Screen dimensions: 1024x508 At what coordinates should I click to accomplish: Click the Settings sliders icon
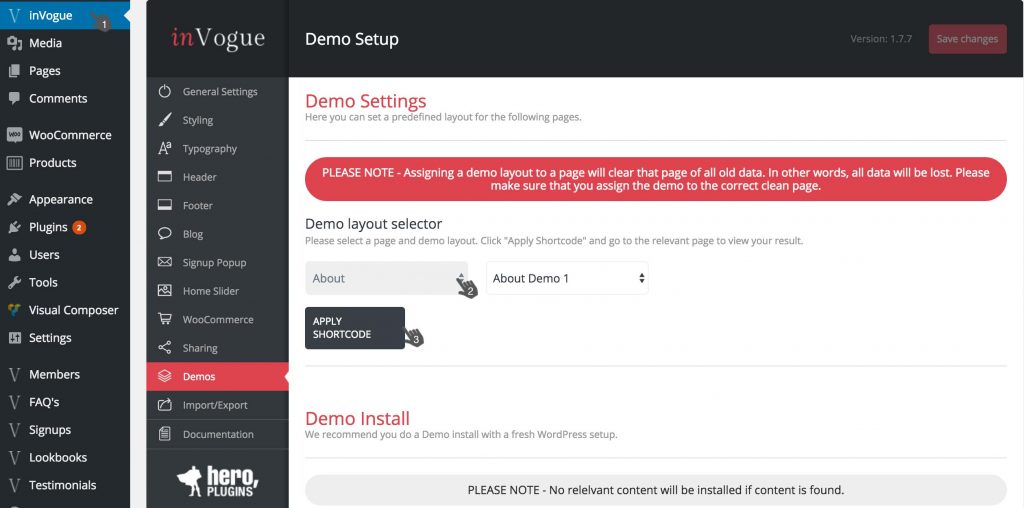tap(14, 338)
